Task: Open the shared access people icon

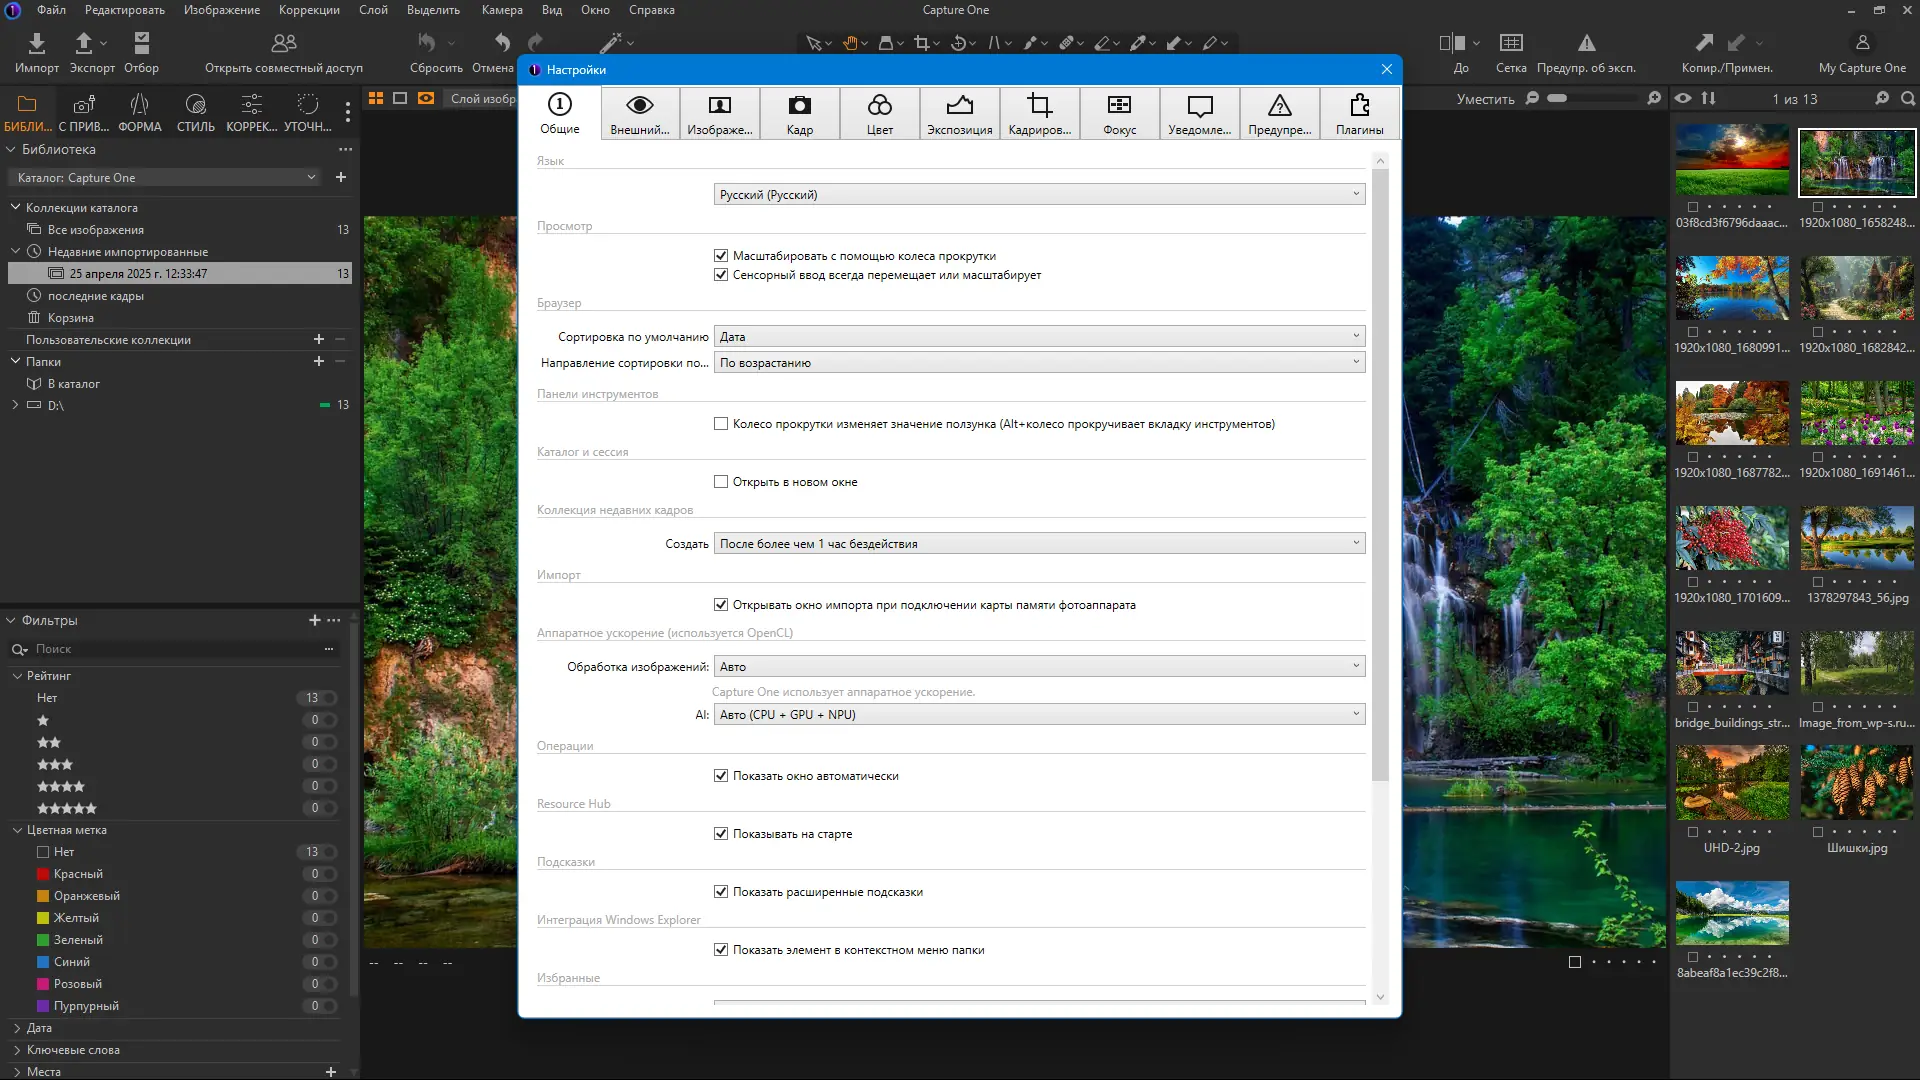Action: [x=284, y=43]
